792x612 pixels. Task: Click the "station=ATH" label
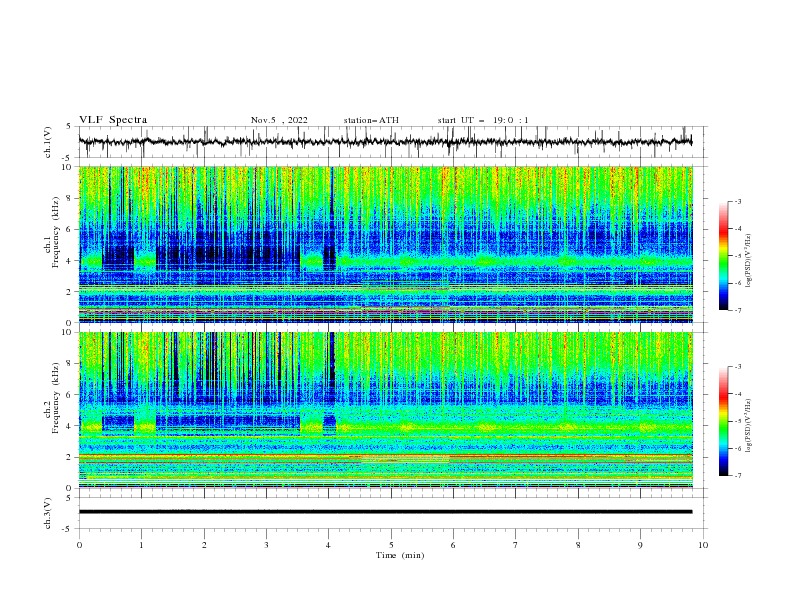(x=371, y=120)
